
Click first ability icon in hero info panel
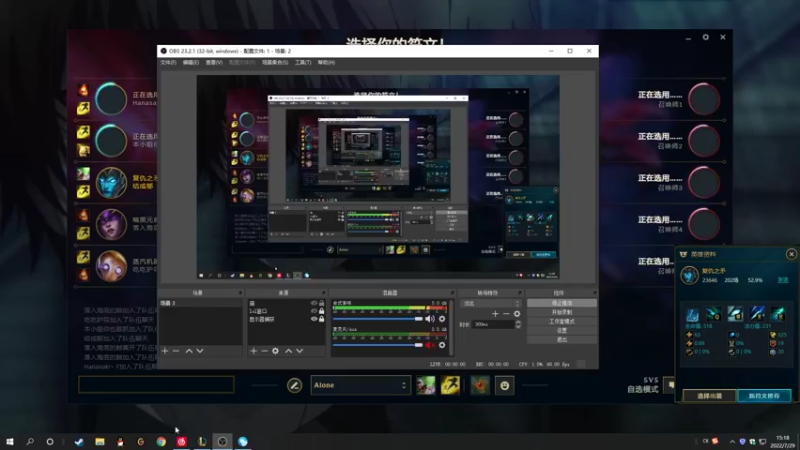(x=692, y=314)
